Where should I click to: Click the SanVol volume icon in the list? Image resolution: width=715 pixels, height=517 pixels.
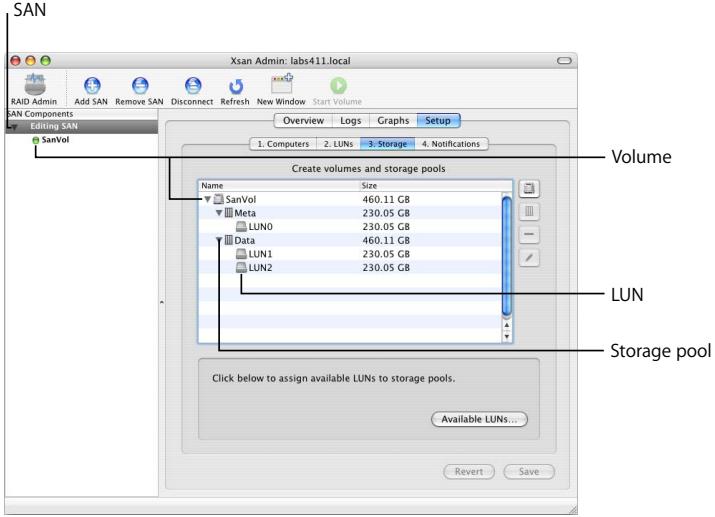[219, 199]
